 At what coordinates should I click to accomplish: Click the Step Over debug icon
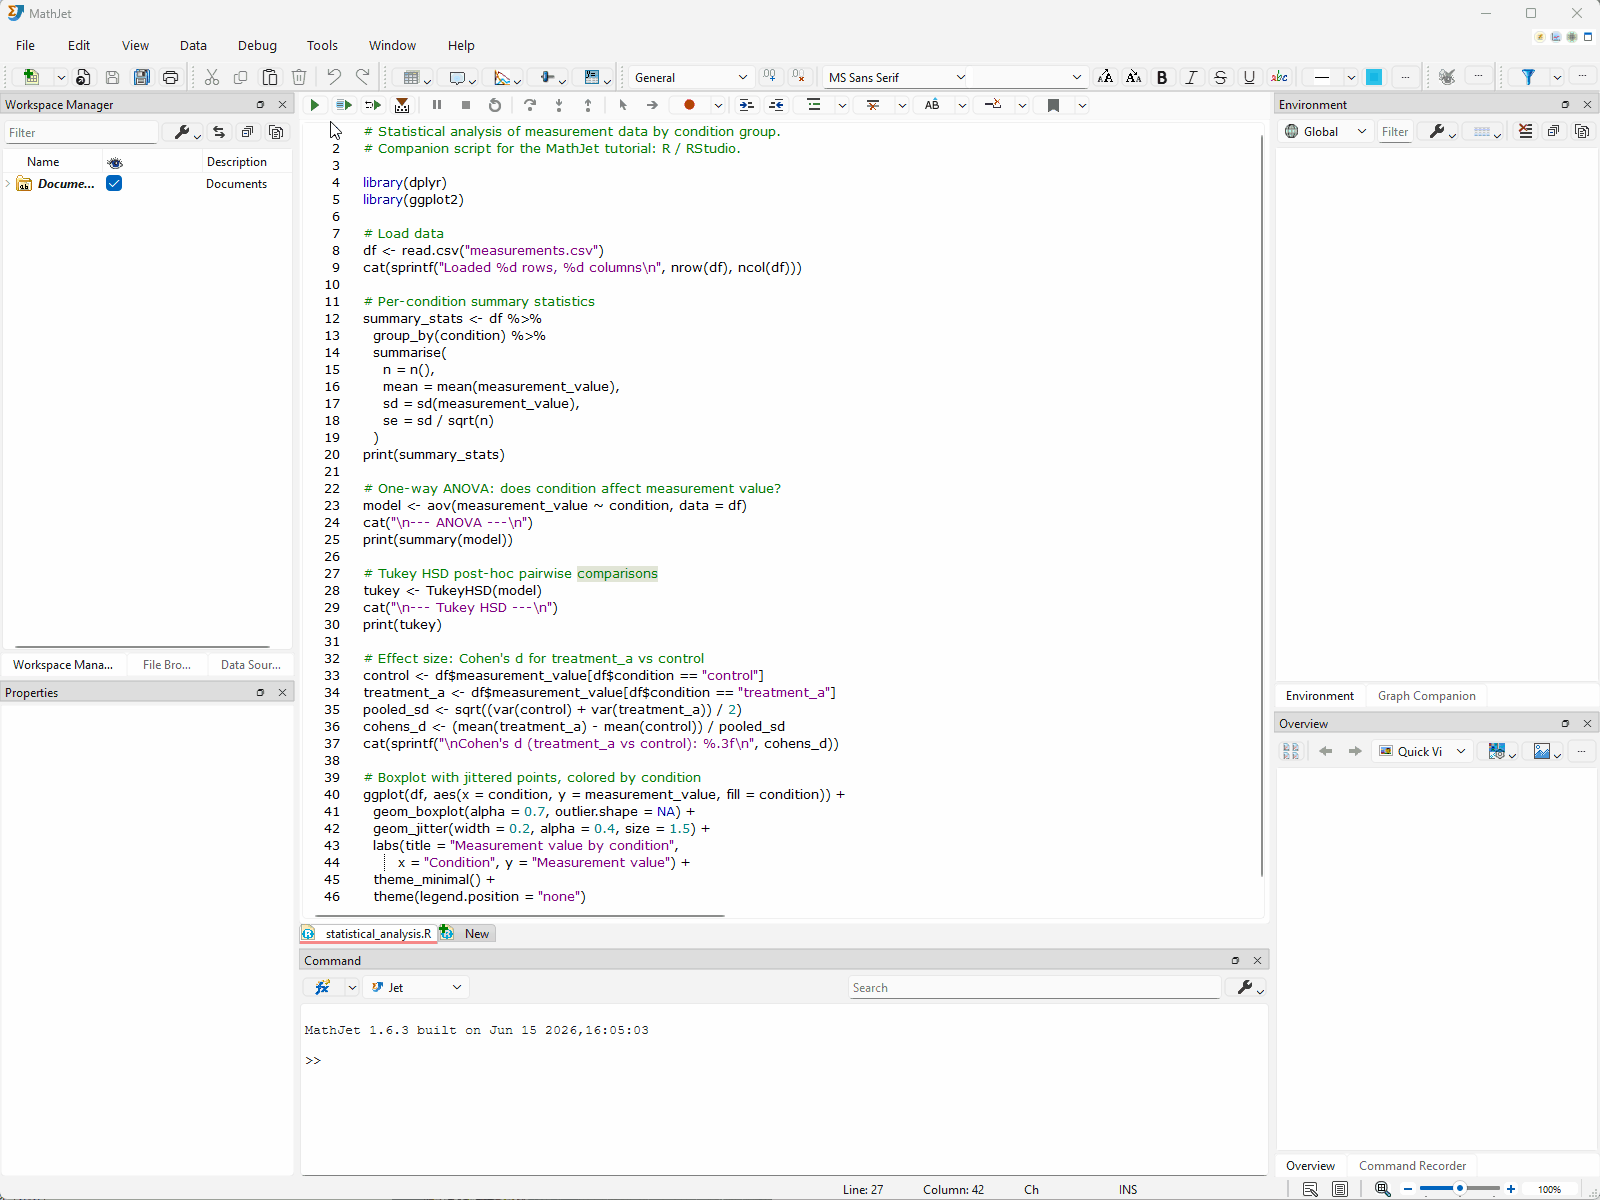pyautogui.click(x=530, y=105)
